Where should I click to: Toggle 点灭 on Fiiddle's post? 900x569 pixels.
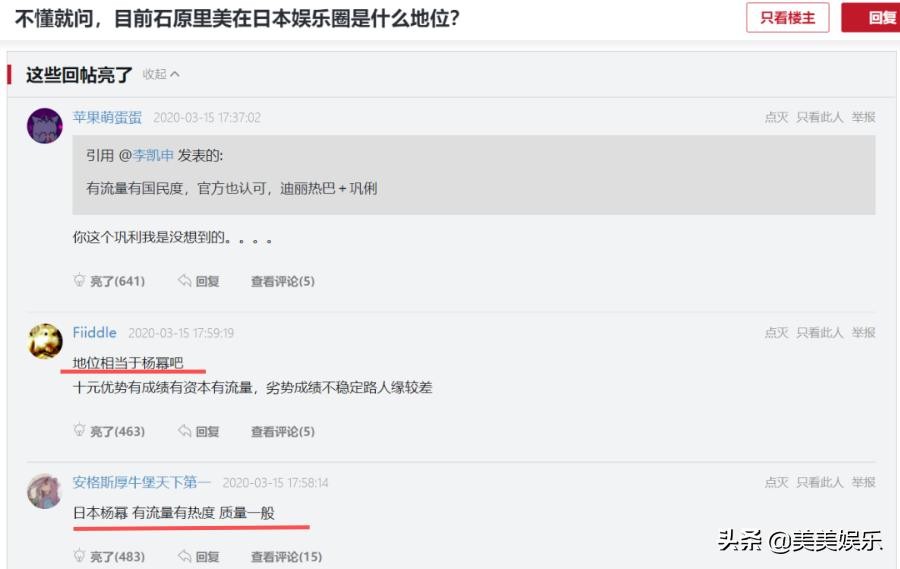pos(776,332)
